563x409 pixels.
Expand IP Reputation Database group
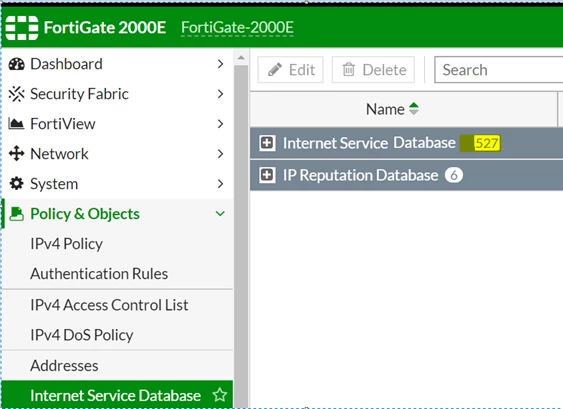coord(267,175)
